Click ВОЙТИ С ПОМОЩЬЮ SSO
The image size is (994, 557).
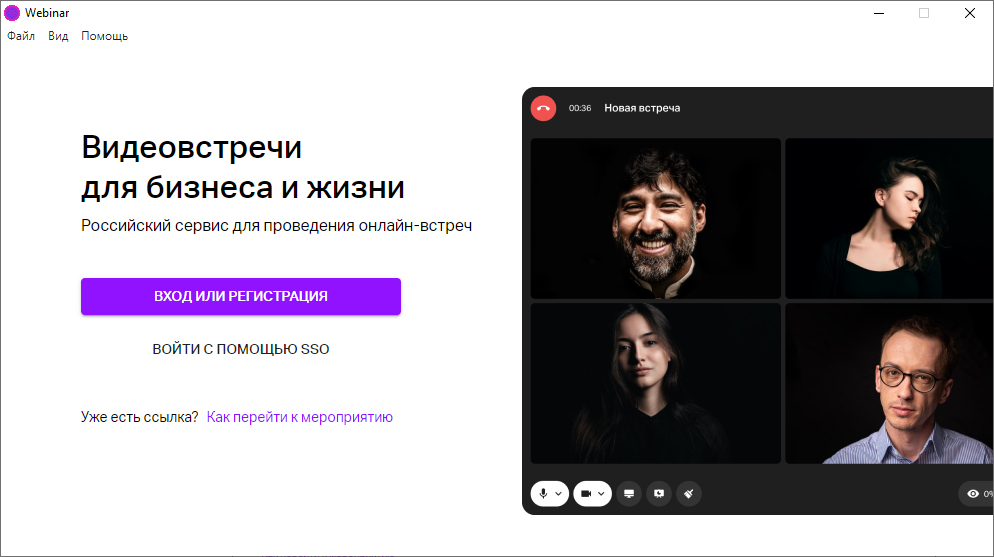[x=241, y=349]
